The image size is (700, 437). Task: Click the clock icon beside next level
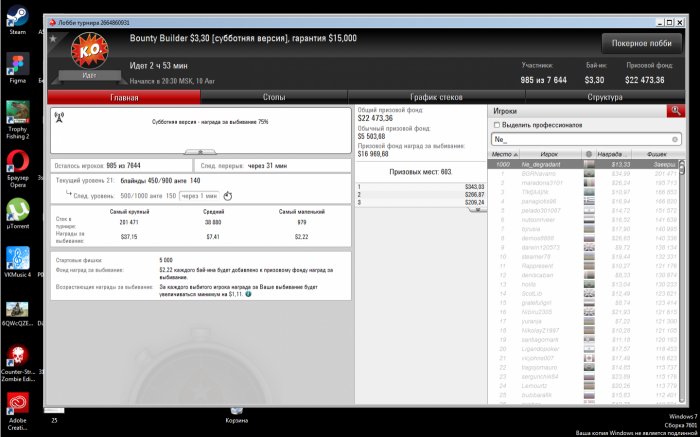[227, 195]
